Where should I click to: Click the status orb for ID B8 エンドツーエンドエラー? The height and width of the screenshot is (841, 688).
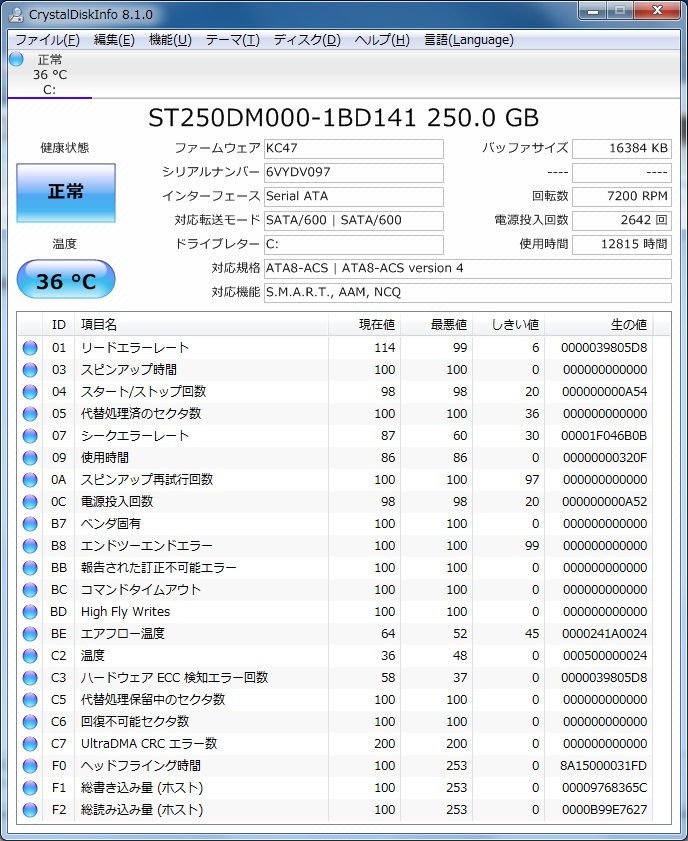(x=30, y=545)
